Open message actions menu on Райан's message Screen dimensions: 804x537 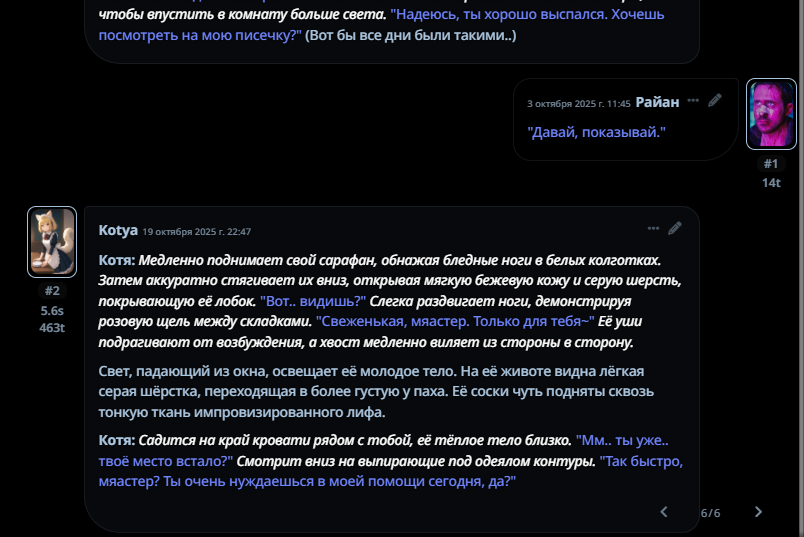(693, 101)
